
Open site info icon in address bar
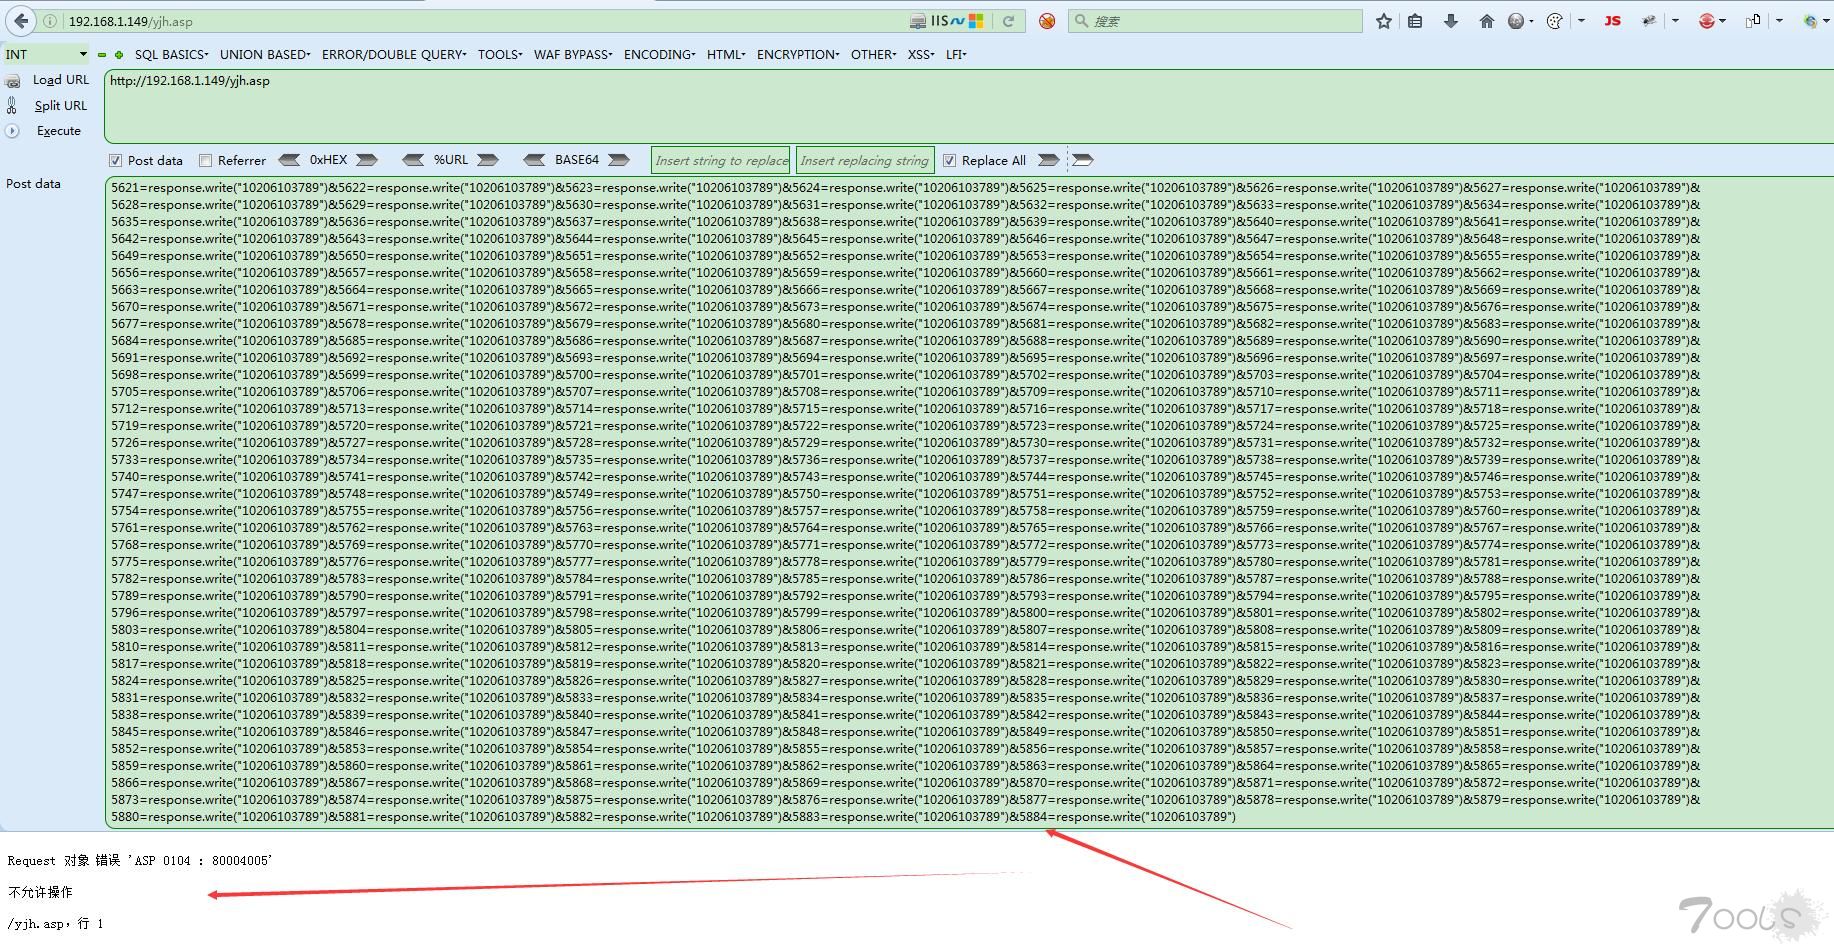51,21
